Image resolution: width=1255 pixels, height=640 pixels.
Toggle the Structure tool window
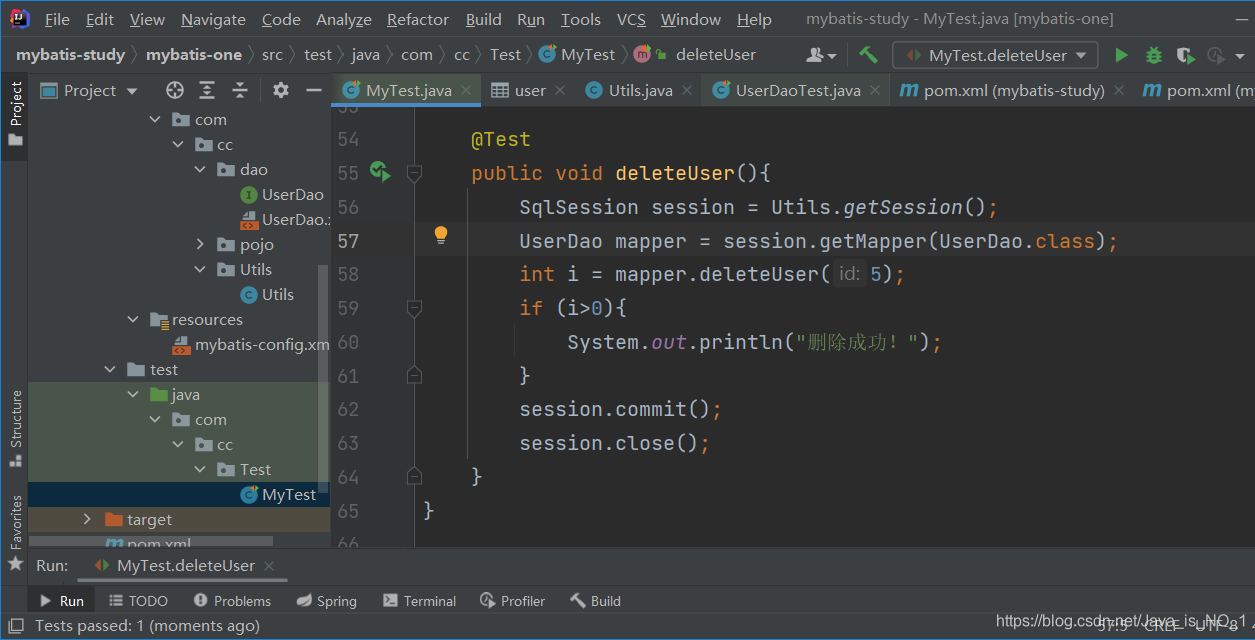coord(15,428)
